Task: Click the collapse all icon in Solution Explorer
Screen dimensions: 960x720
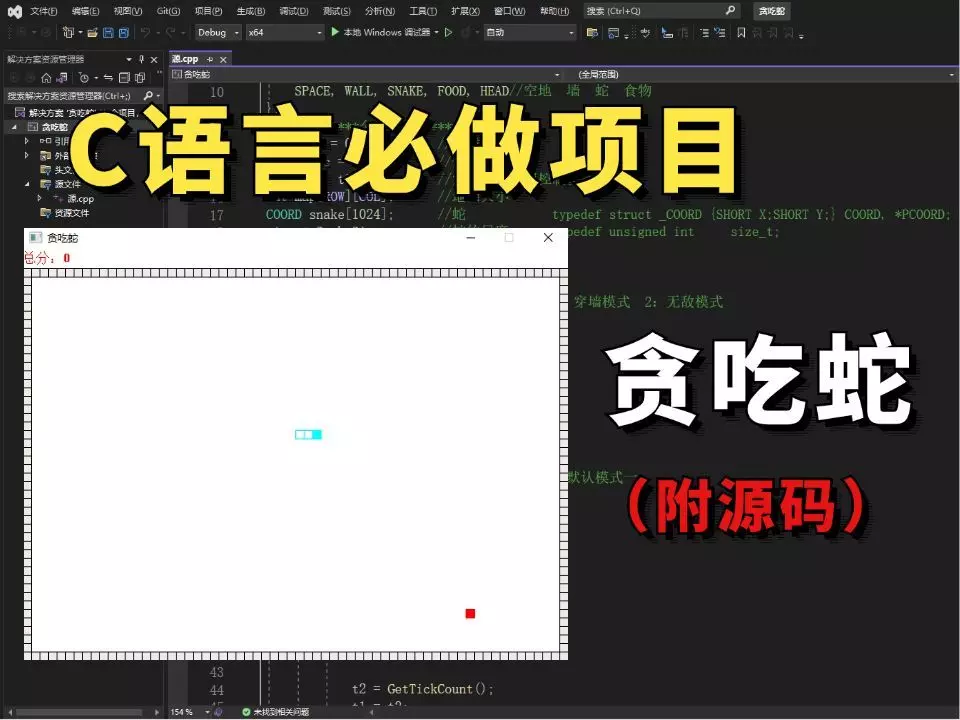Action: point(124,78)
